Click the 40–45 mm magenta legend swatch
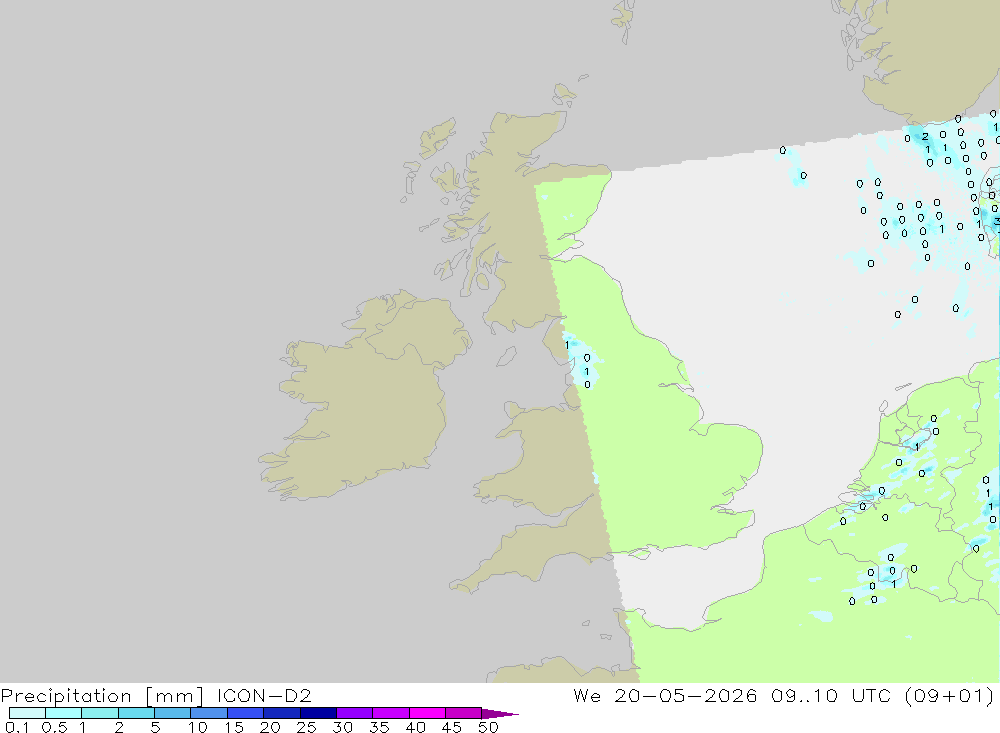1000x733 pixels. point(427,713)
